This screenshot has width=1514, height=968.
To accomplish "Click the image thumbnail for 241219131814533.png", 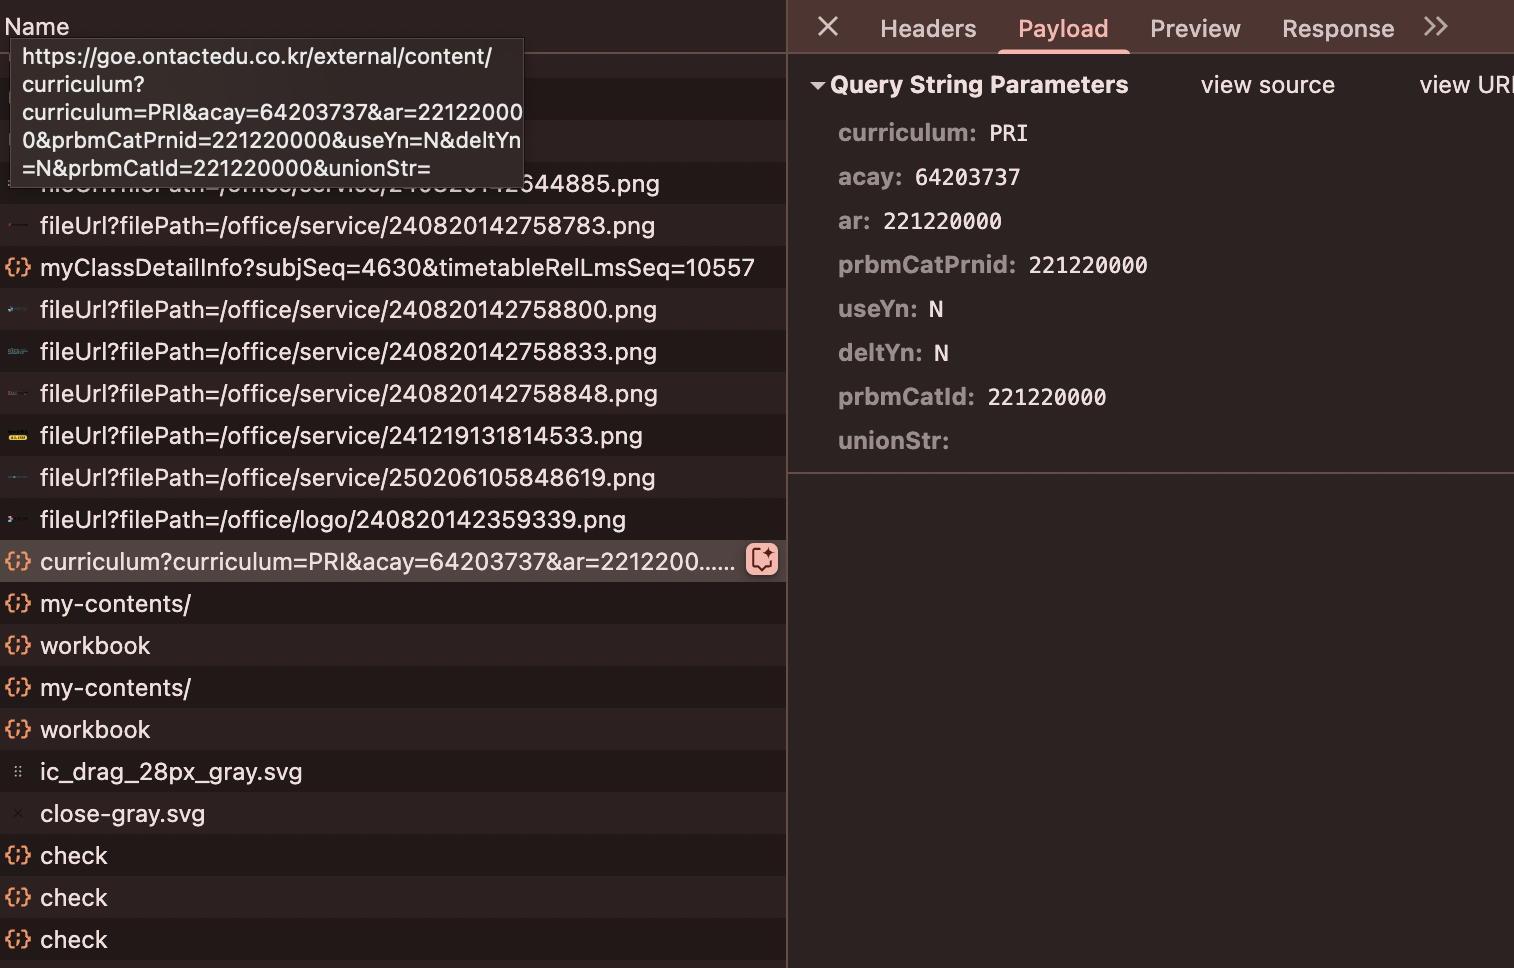I will point(18,436).
